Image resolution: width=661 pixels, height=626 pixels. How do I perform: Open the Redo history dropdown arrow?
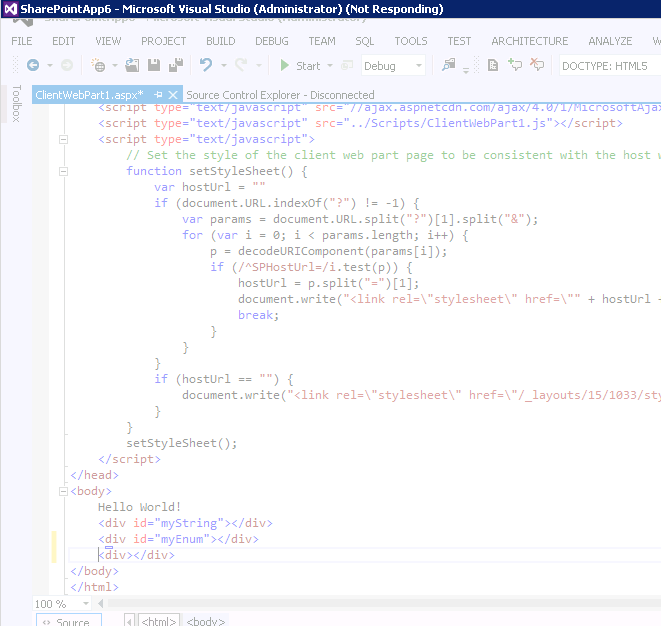[259, 66]
